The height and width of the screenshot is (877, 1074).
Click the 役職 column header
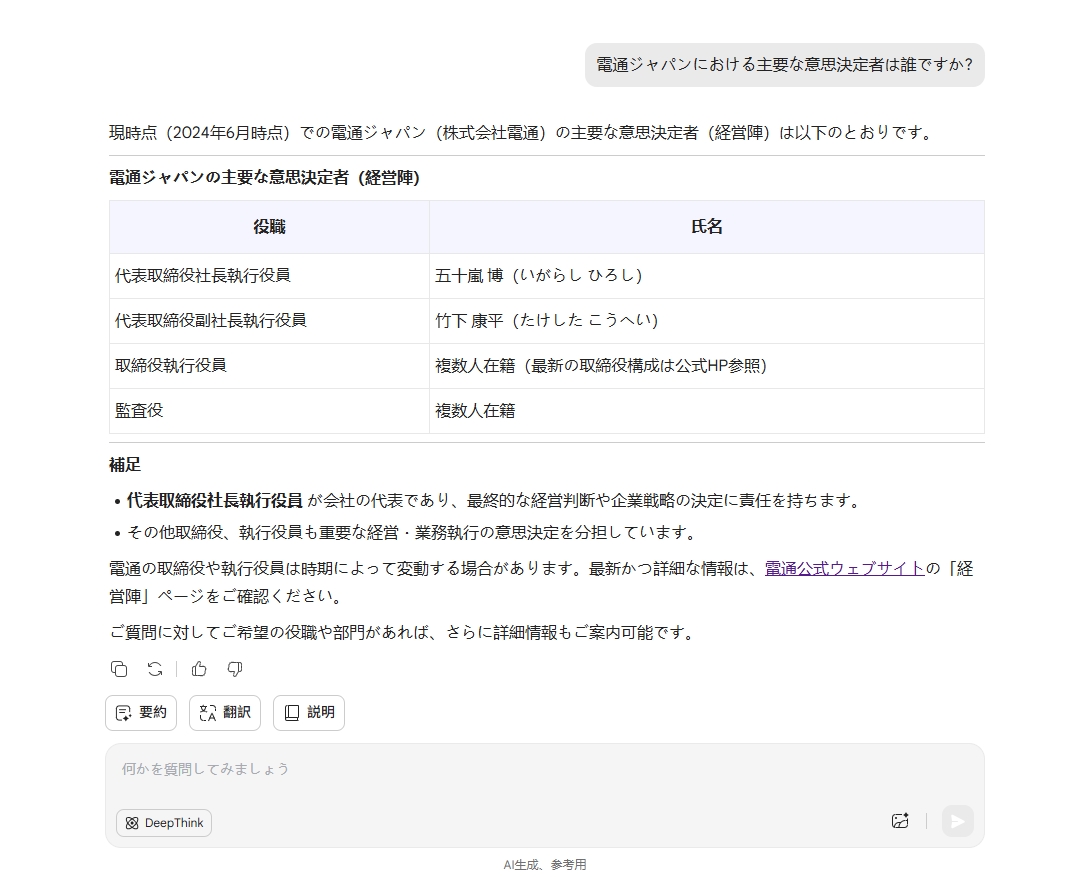pos(269,227)
